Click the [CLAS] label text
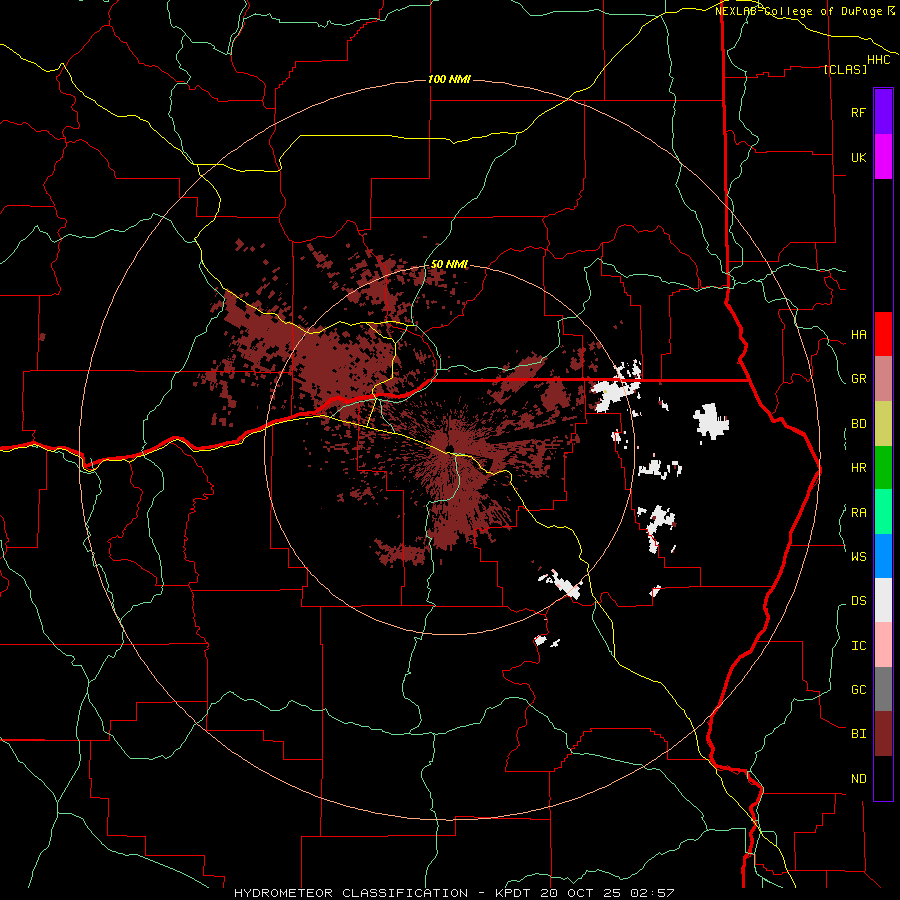Image resolution: width=900 pixels, height=900 pixels. click(x=845, y=70)
